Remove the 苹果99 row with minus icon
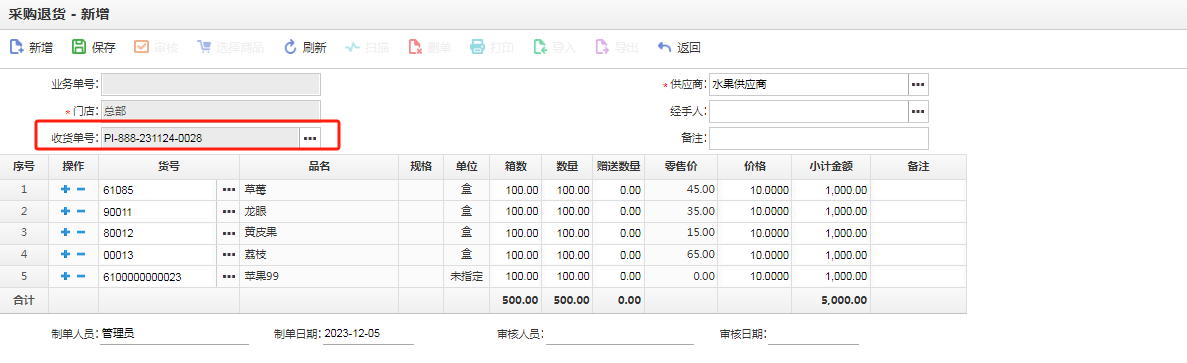The height and width of the screenshot is (363, 1187). click(x=80, y=277)
